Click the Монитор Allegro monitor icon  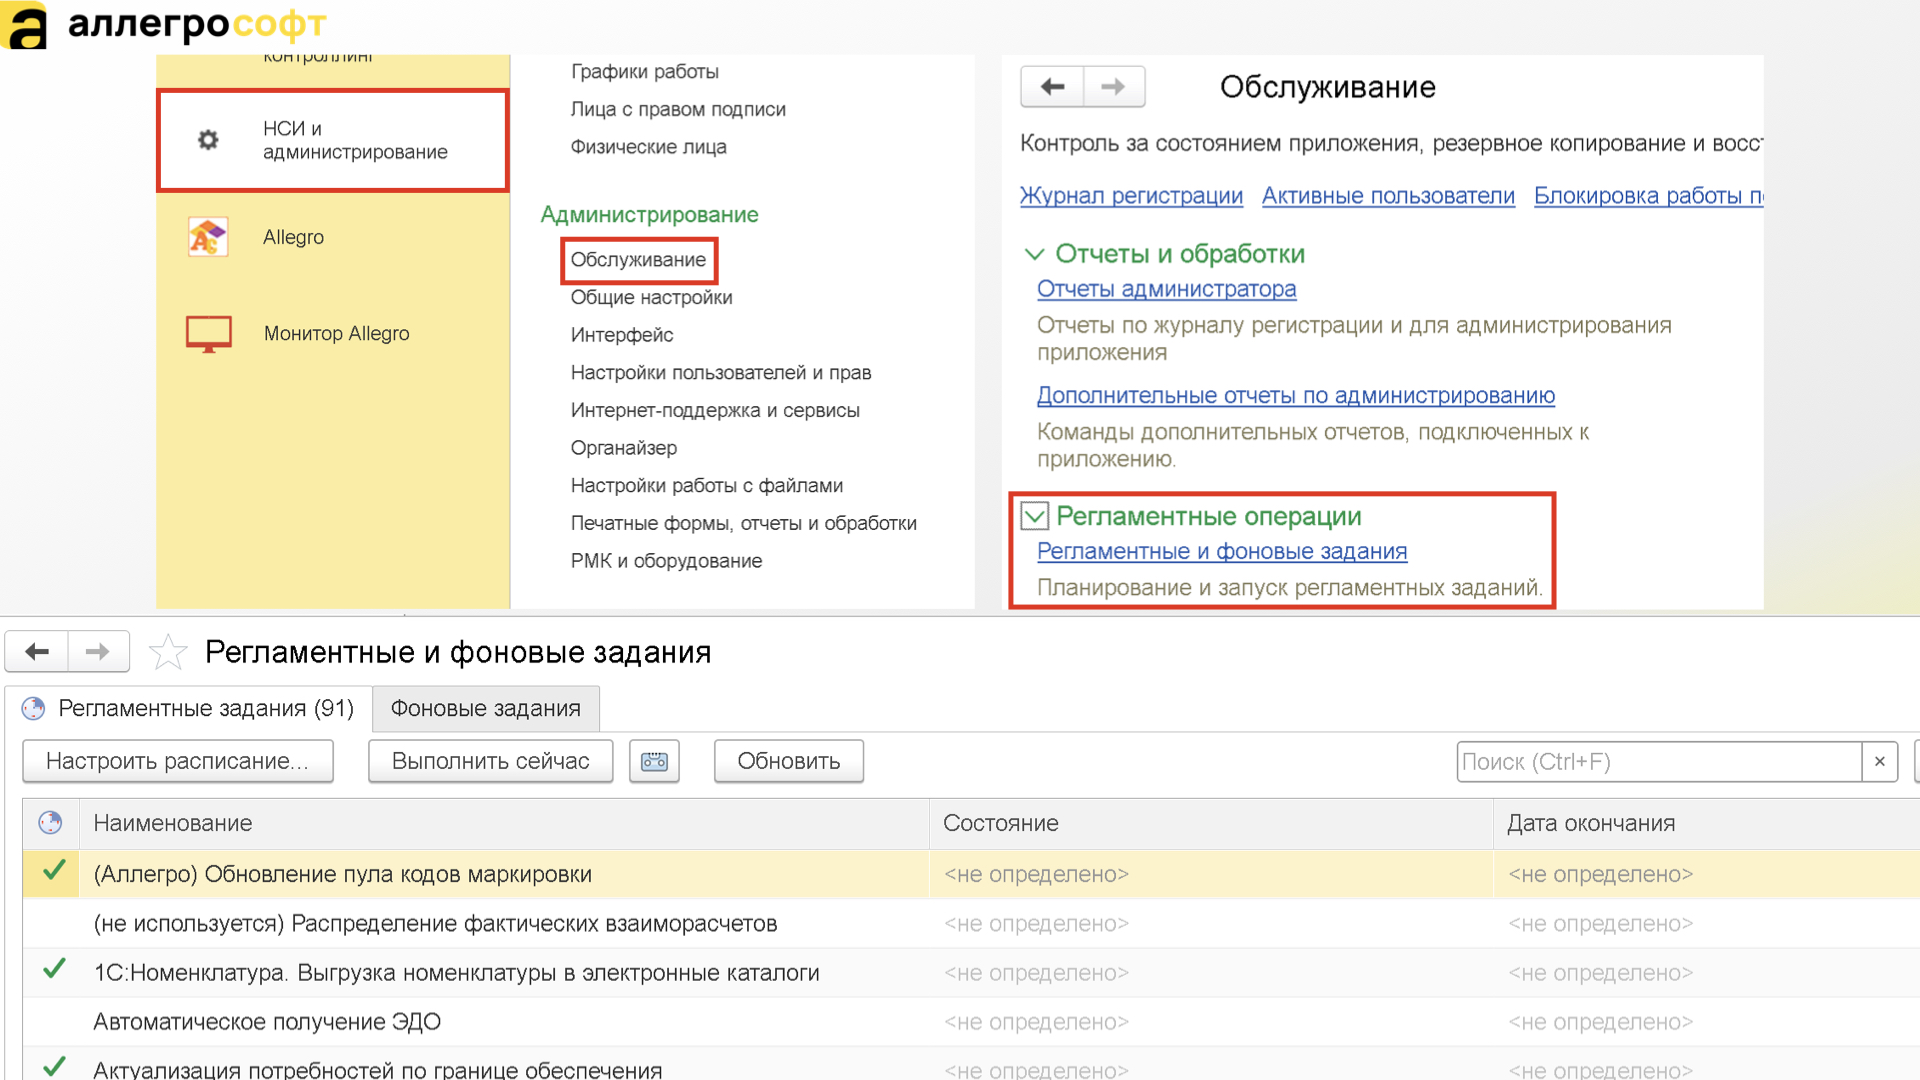pos(208,333)
